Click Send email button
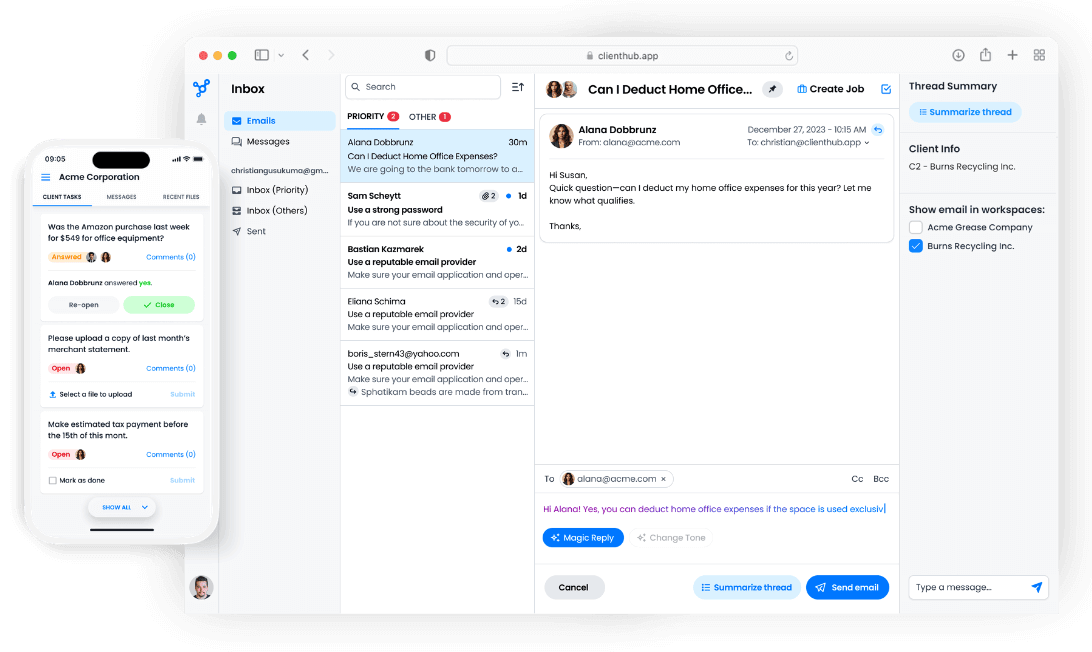The image size is (1092, 652). [x=847, y=587]
